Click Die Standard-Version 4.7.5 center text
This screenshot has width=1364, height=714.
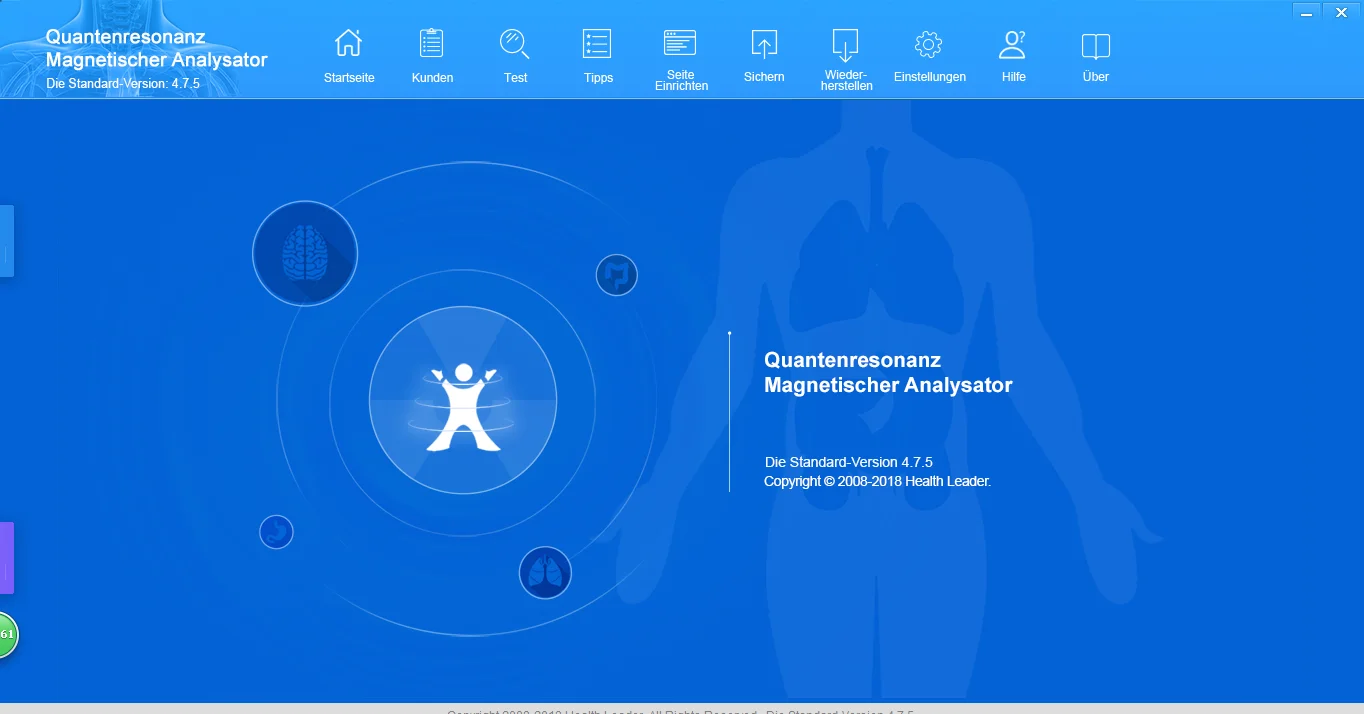point(848,462)
